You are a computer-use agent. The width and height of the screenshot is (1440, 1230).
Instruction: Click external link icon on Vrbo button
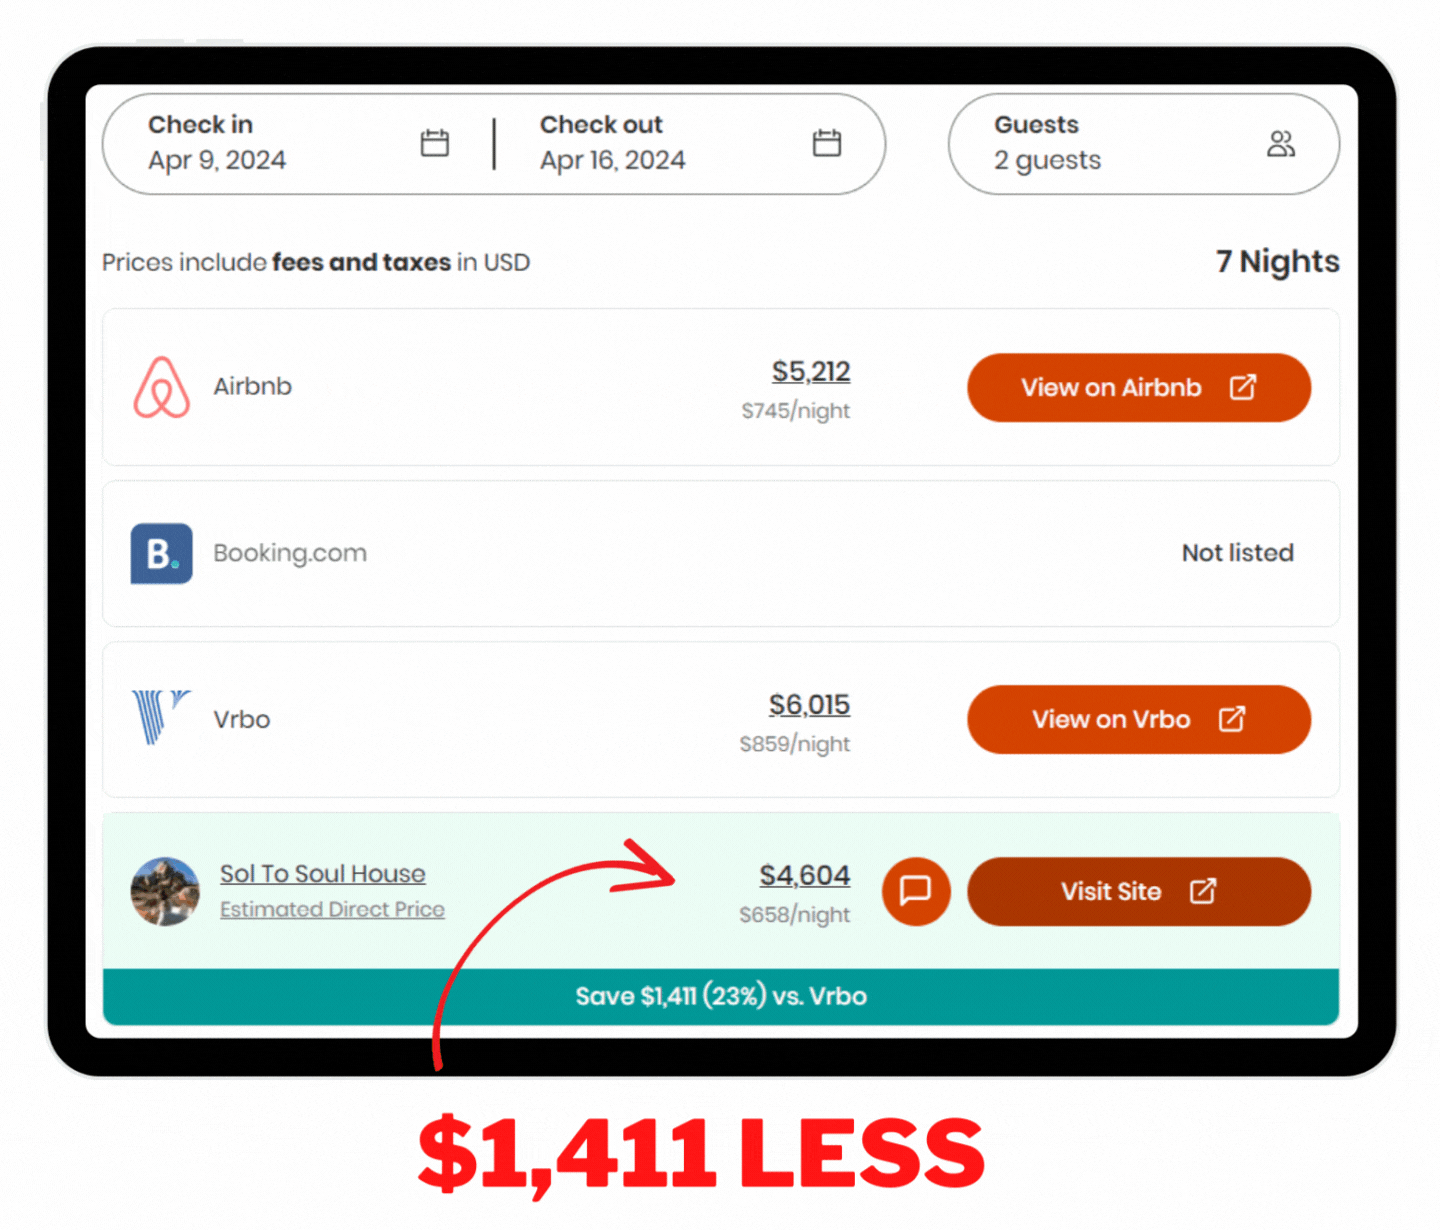tap(1232, 719)
